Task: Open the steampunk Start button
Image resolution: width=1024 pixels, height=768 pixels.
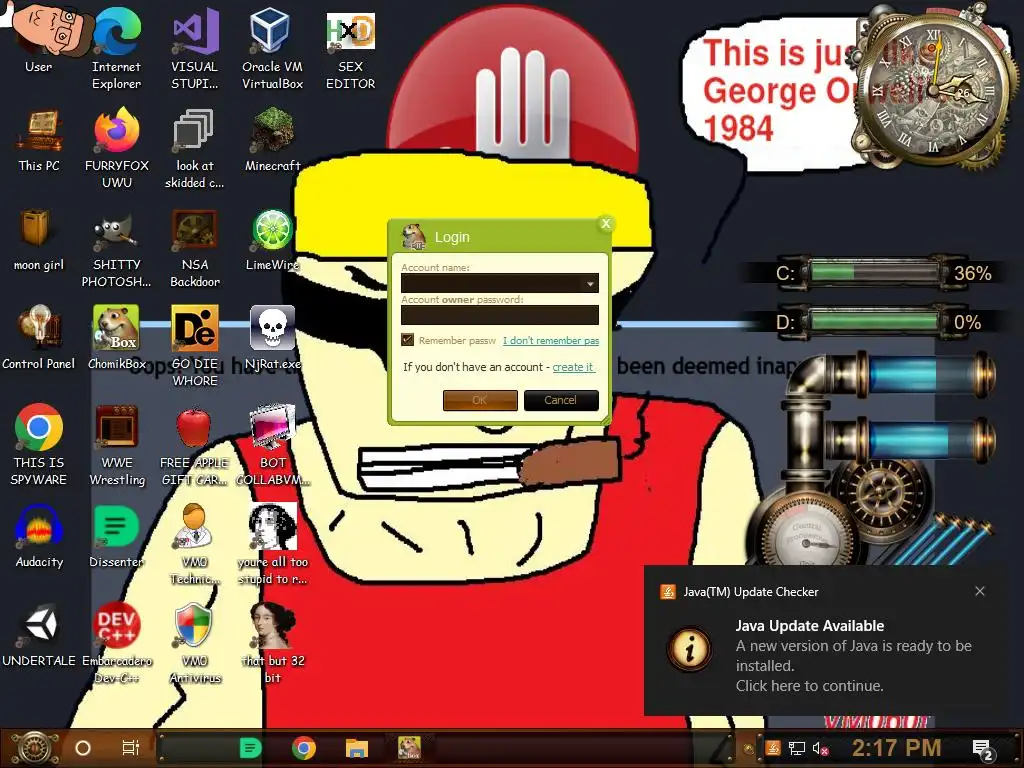Action: pos(35,748)
